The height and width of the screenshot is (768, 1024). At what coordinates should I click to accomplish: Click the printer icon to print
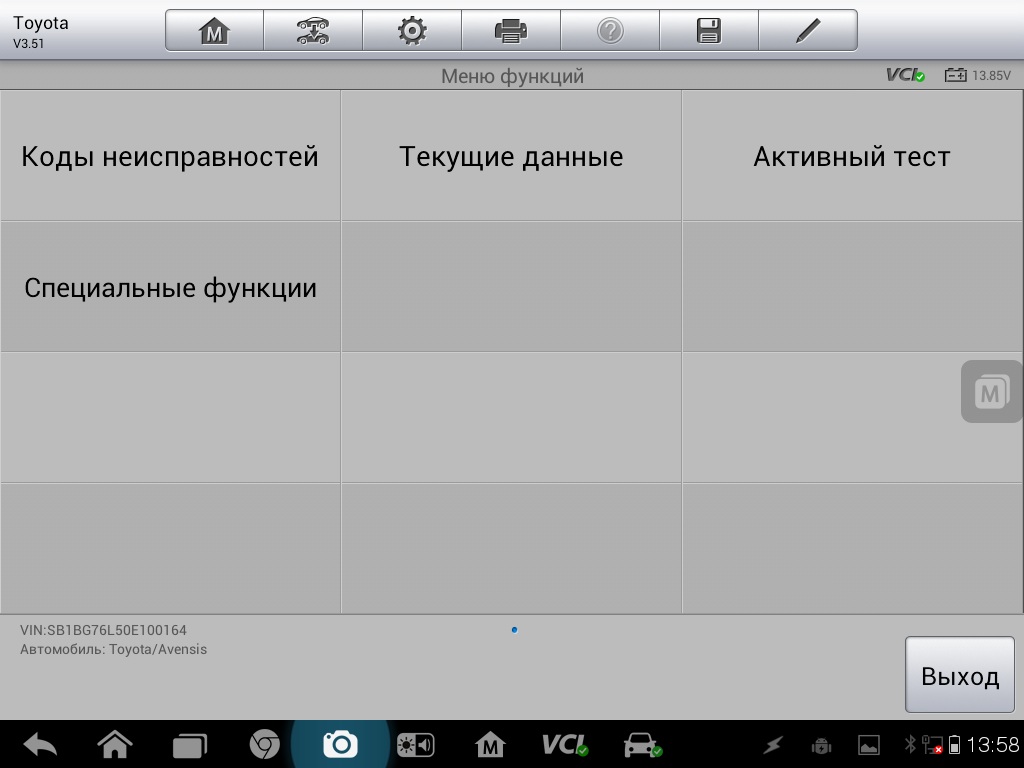coord(510,31)
